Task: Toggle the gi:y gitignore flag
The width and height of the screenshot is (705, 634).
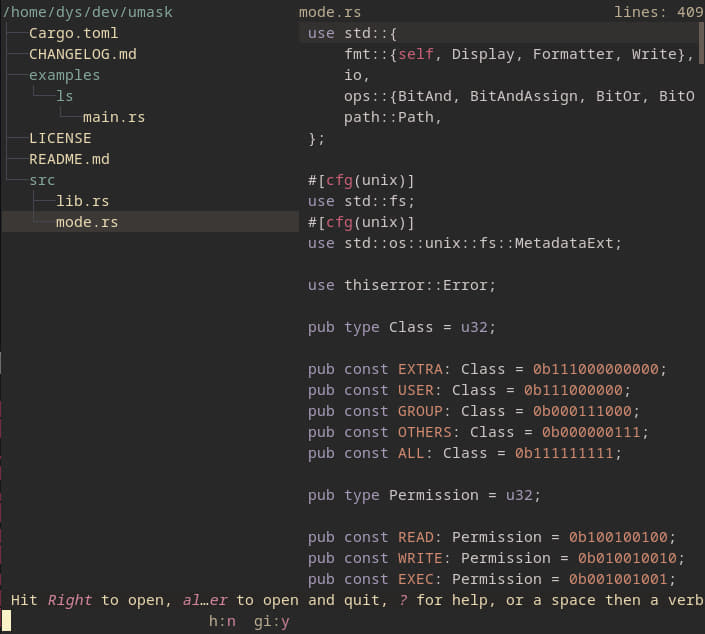Action: click(271, 621)
